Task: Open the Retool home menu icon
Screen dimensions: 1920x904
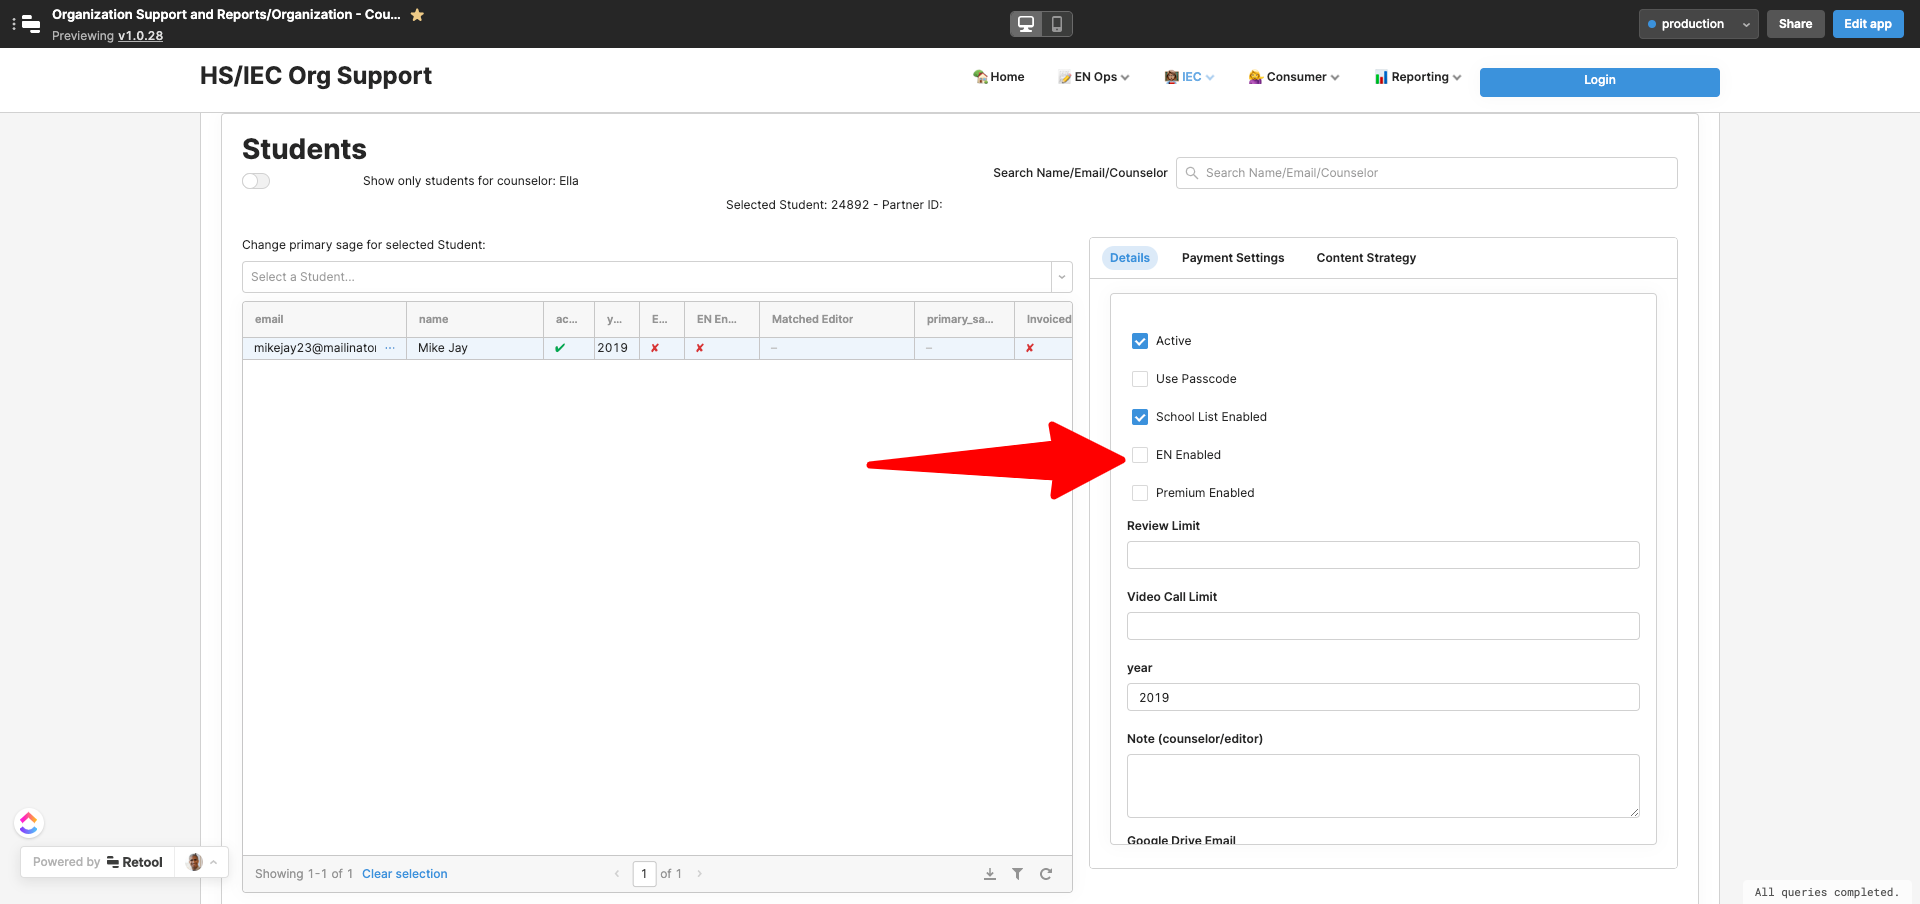Action: (x=30, y=23)
